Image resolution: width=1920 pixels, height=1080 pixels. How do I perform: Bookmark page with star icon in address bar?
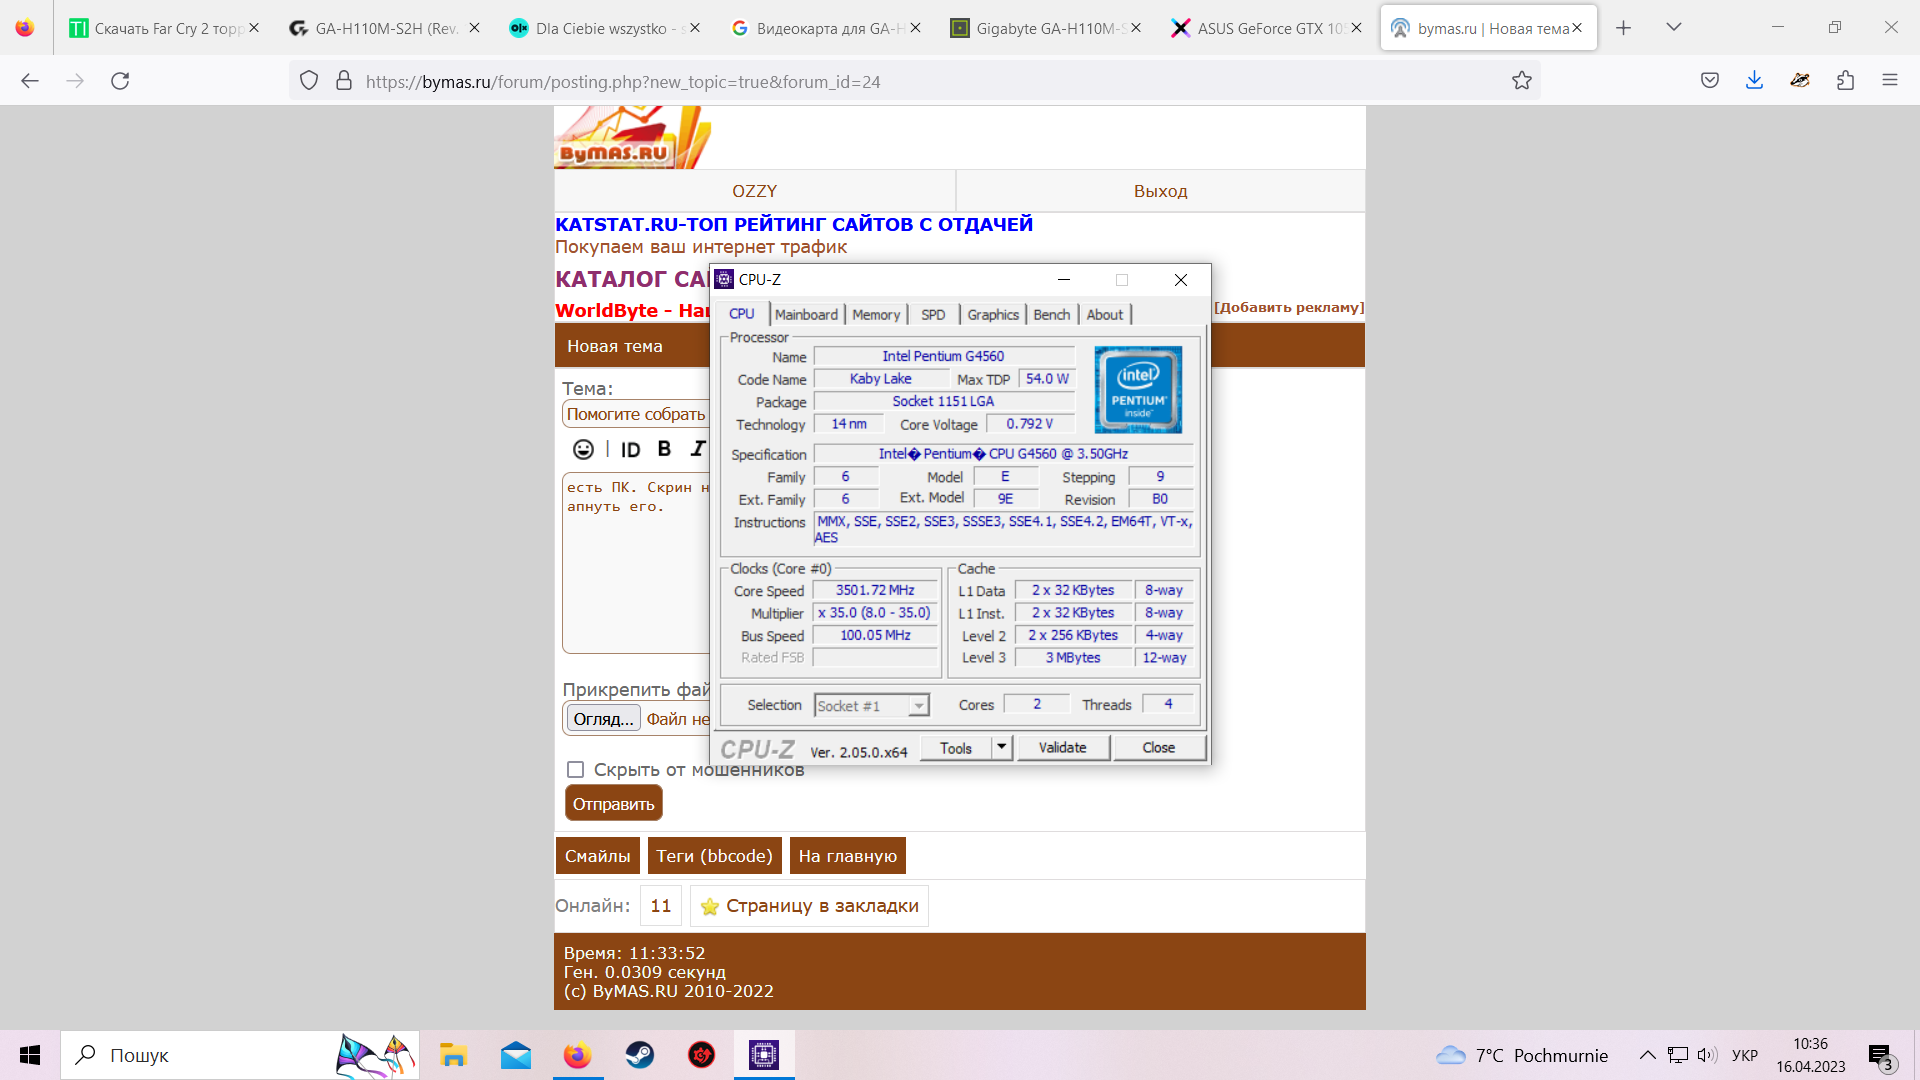click(1521, 81)
